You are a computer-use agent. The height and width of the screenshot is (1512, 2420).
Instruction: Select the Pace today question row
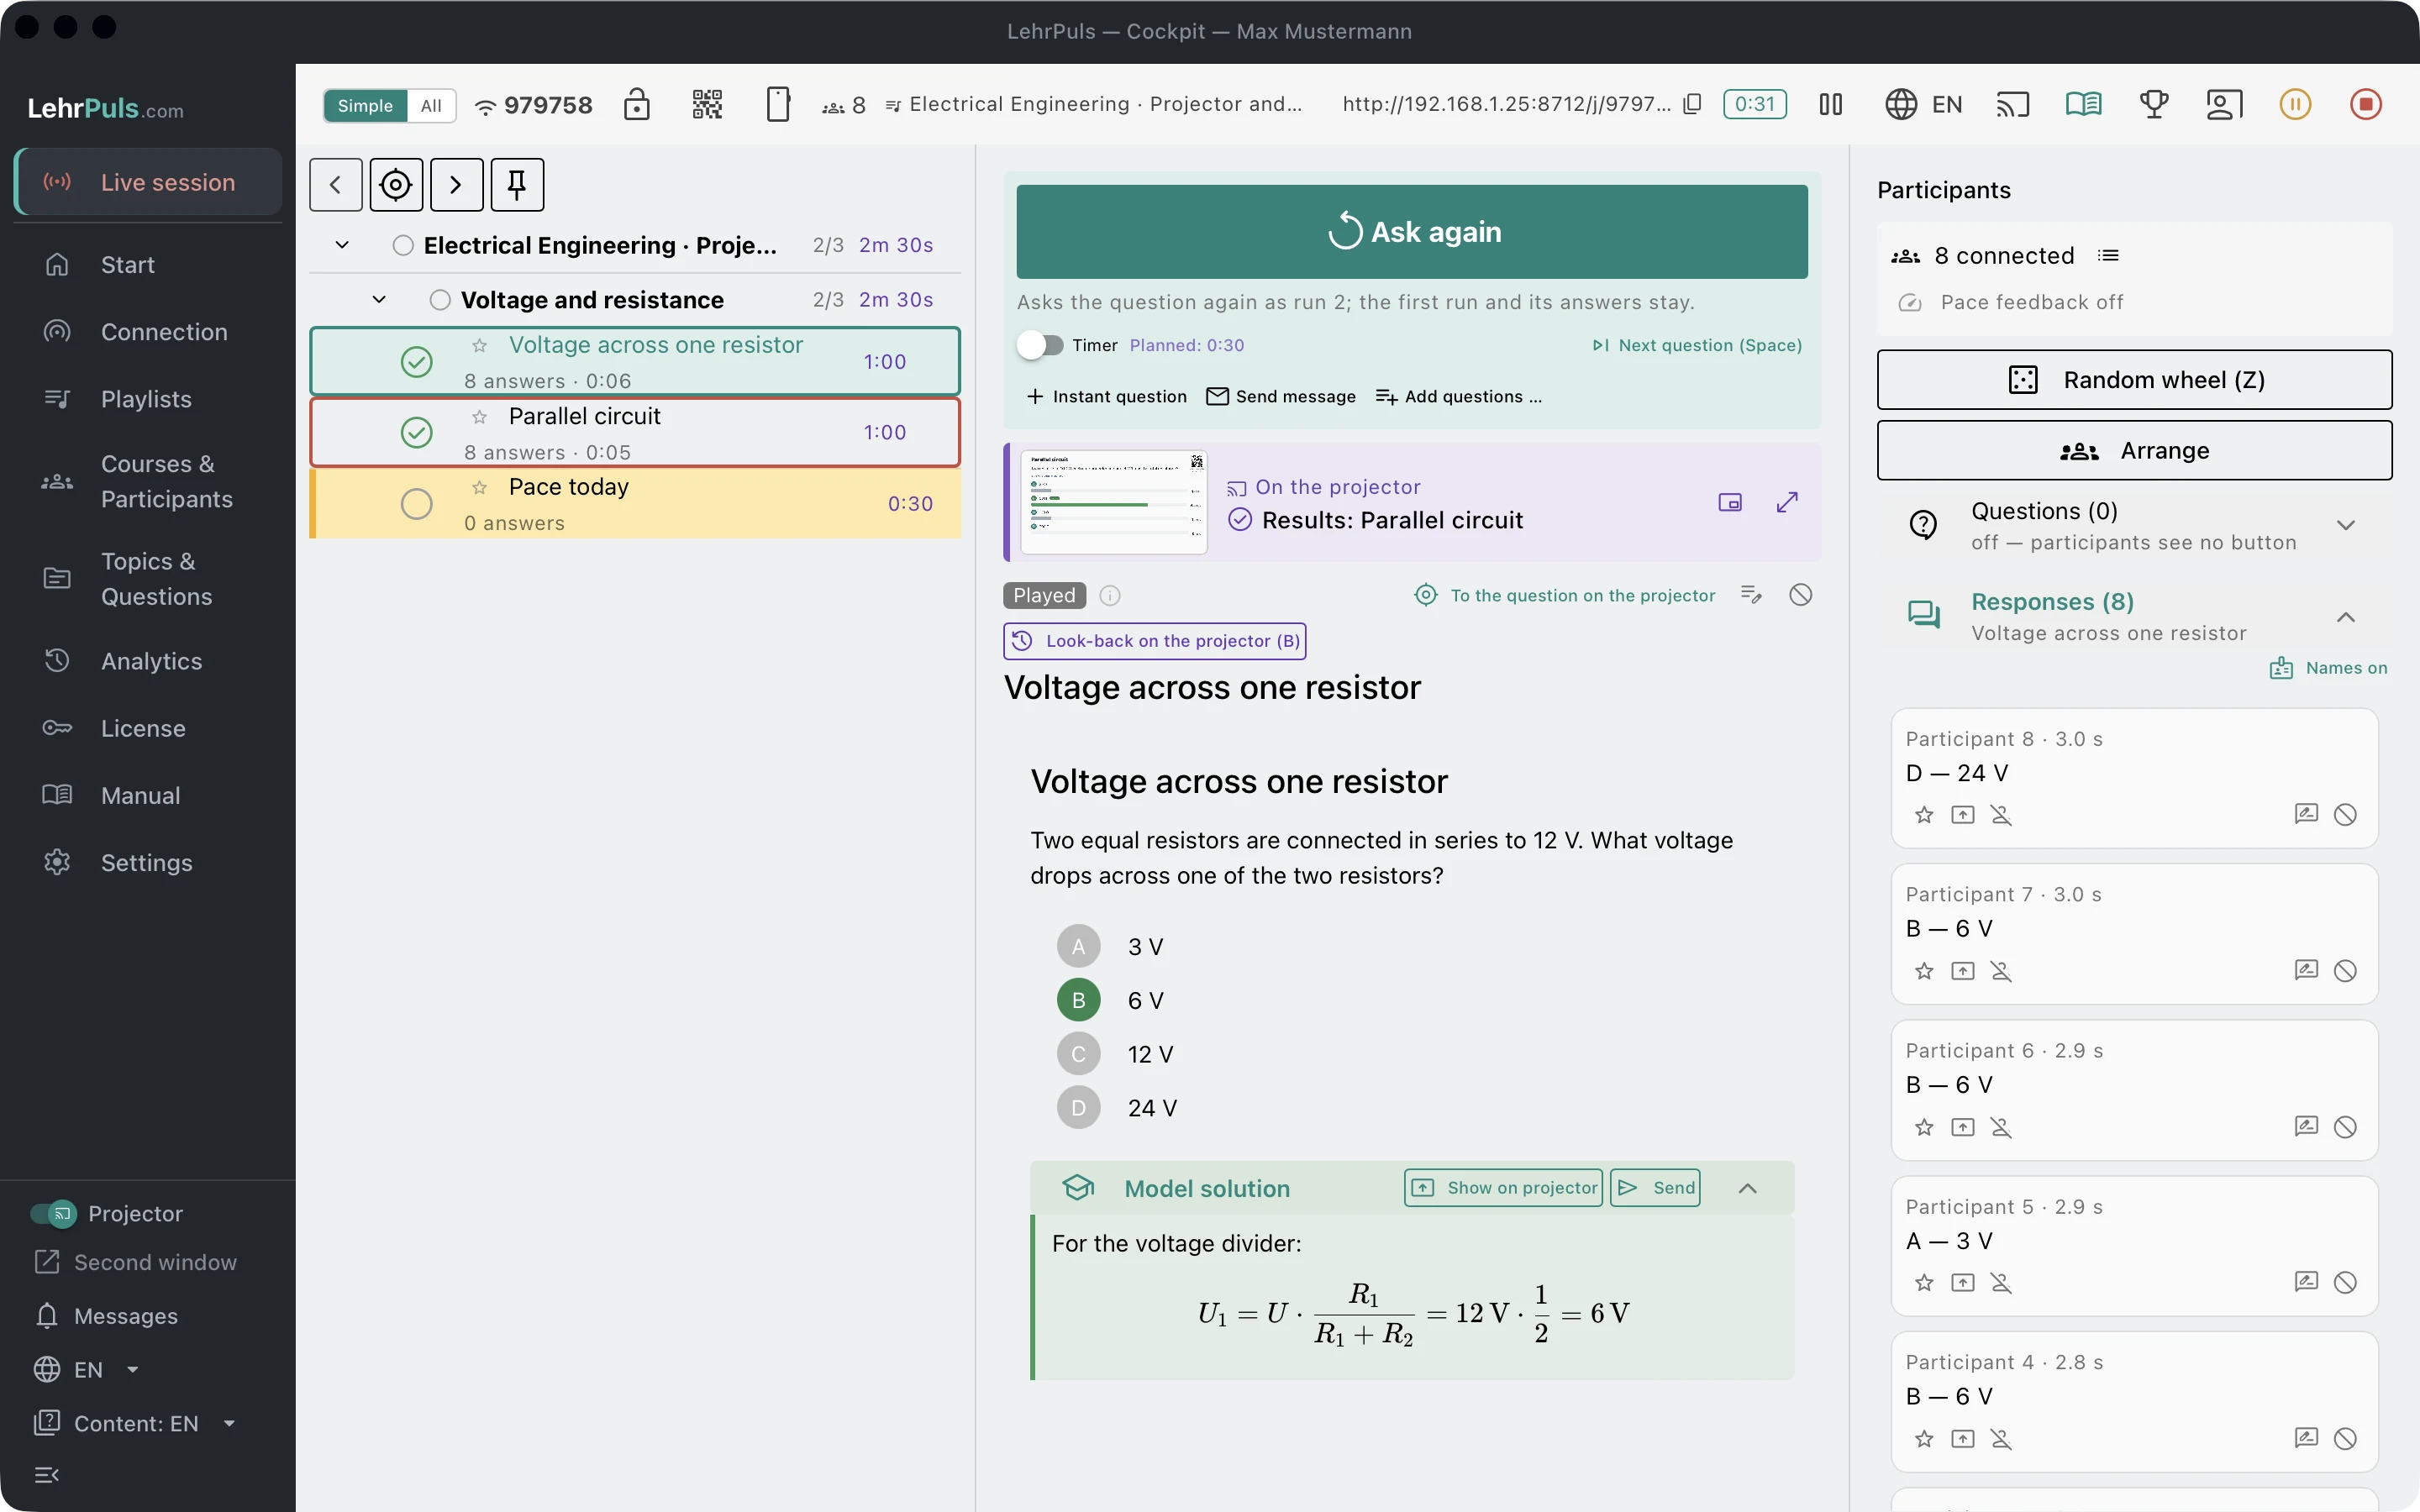point(636,504)
